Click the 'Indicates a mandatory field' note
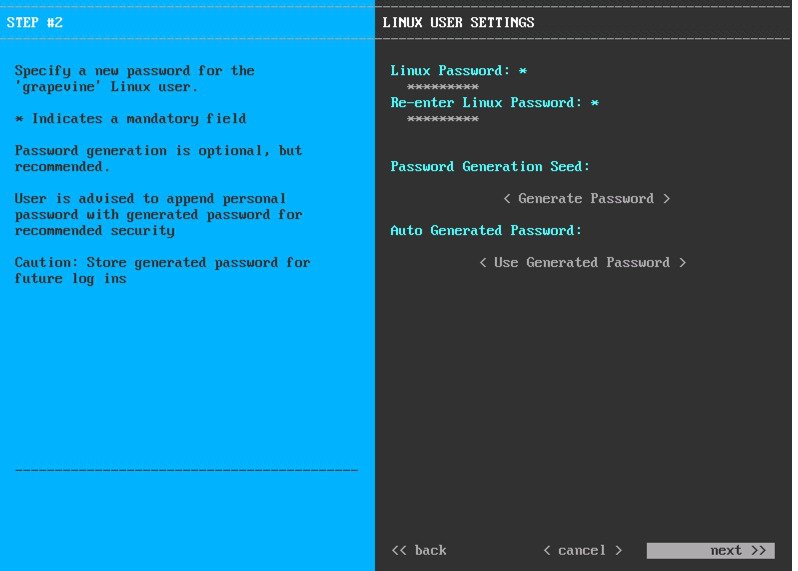 [131, 119]
